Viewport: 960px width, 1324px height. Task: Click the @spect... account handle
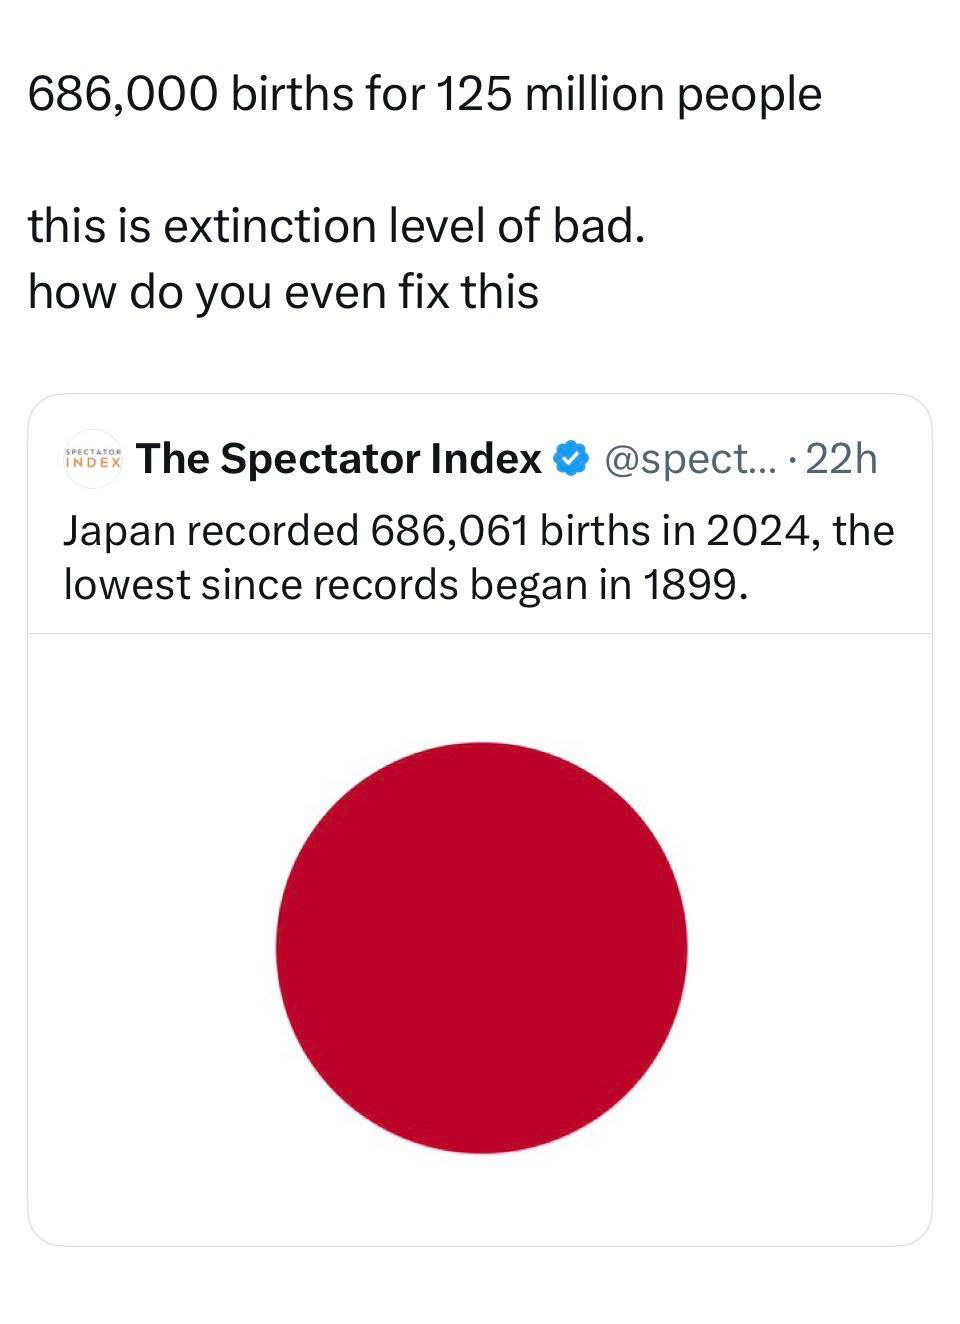685,459
